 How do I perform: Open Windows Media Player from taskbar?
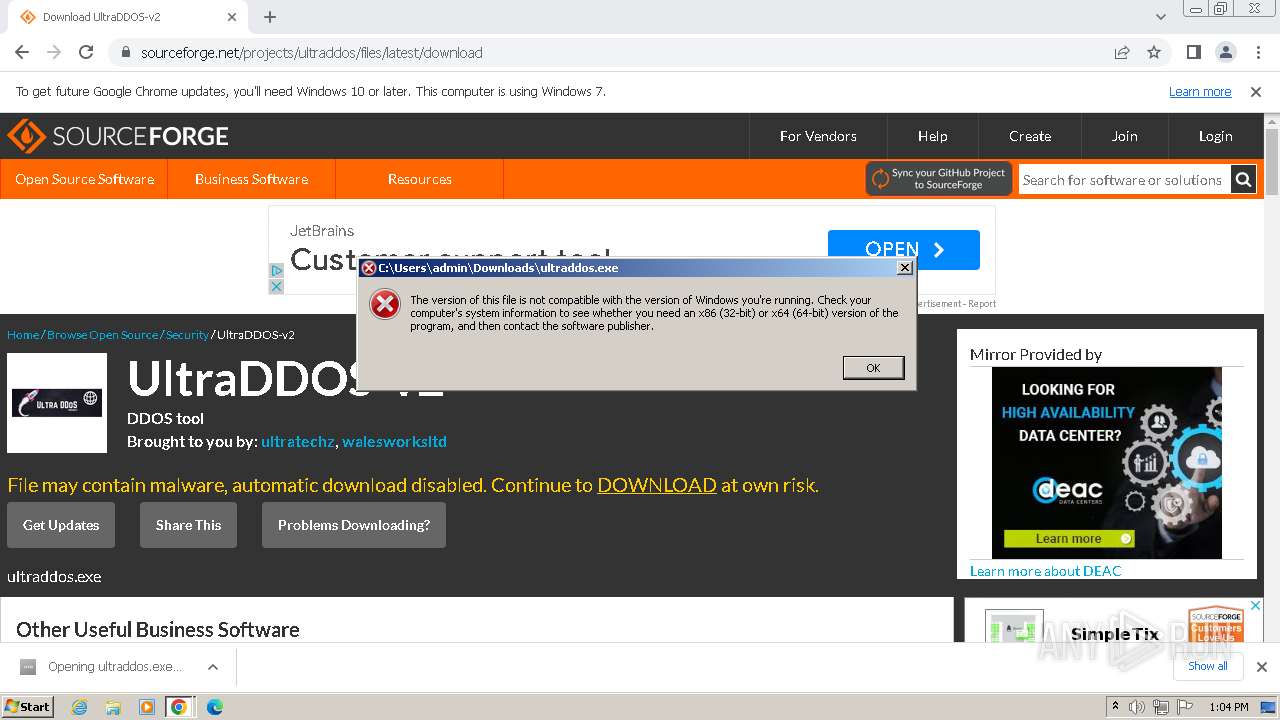click(x=146, y=707)
